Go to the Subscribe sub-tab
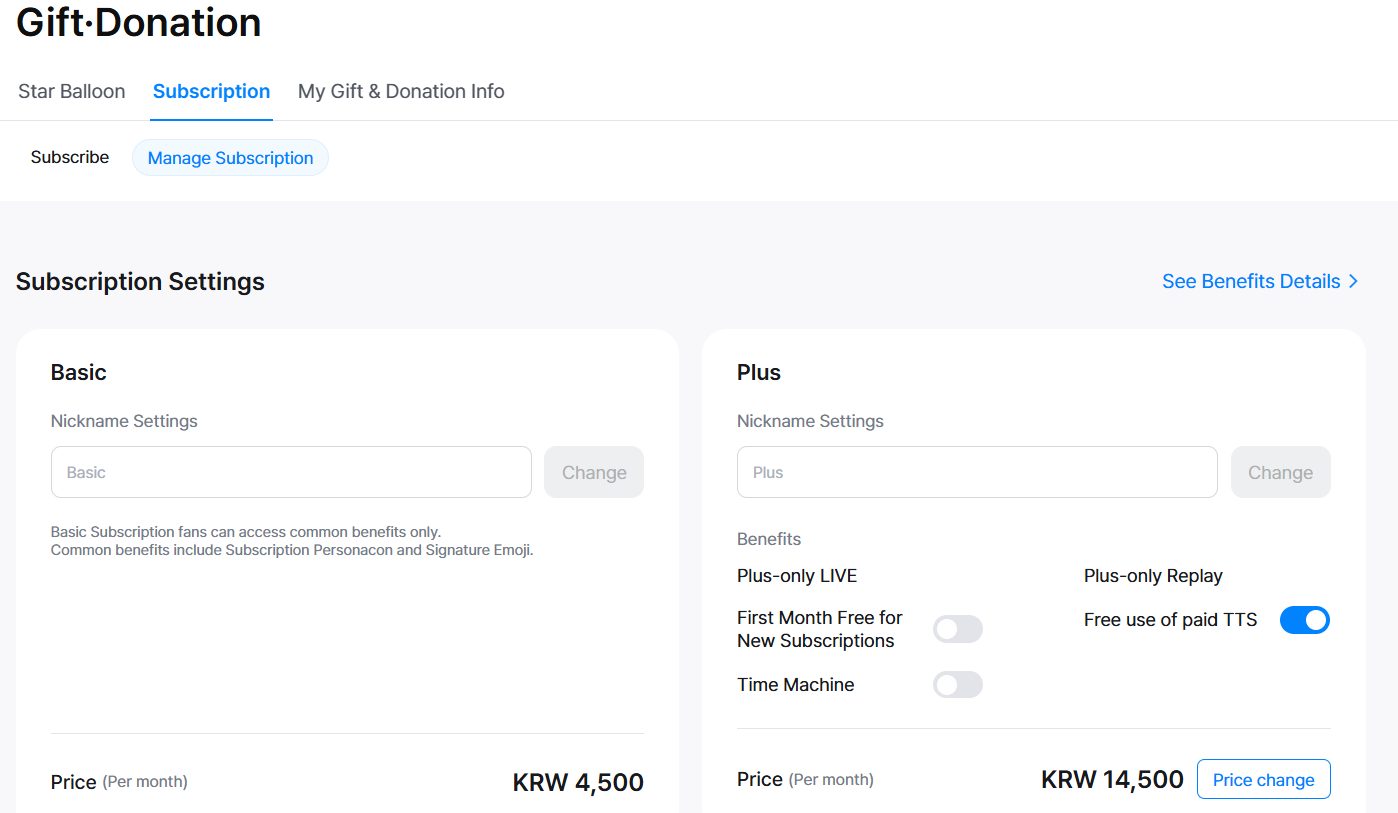The height and width of the screenshot is (813, 1398). click(x=70, y=158)
